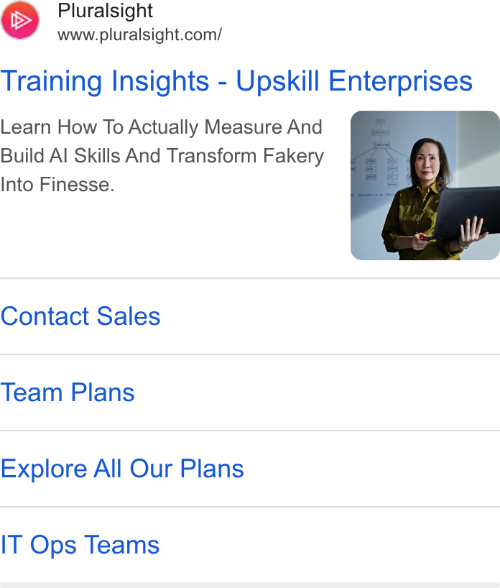Open the Training Insights - Upskill Enterprises headline
The height and width of the screenshot is (588, 500).
[236, 81]
